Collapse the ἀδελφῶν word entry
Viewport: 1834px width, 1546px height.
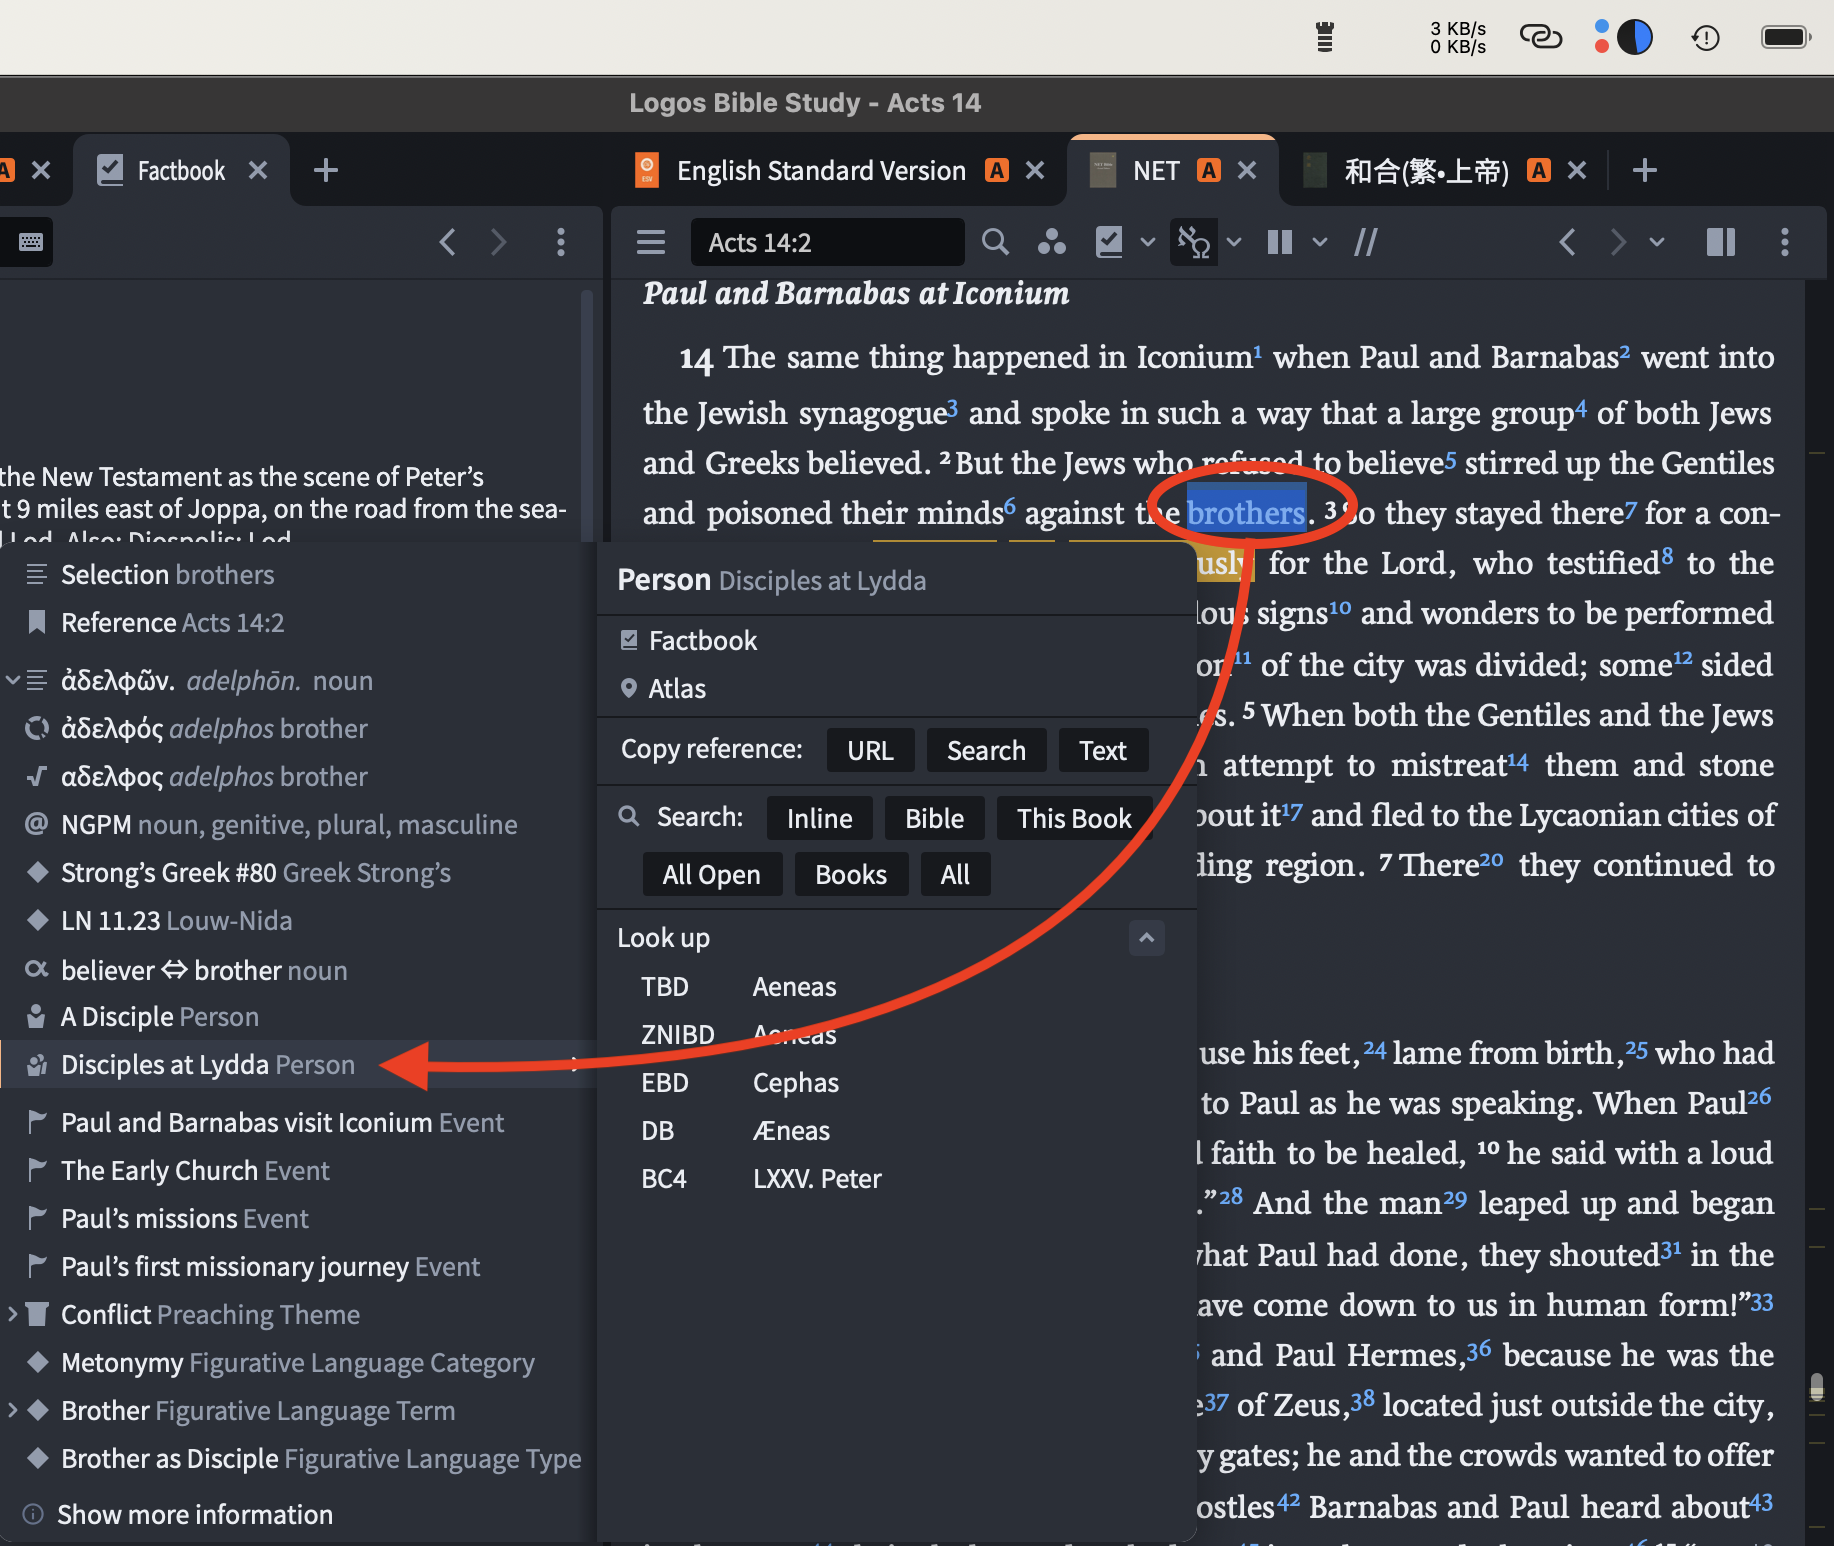tap(13, 681)
